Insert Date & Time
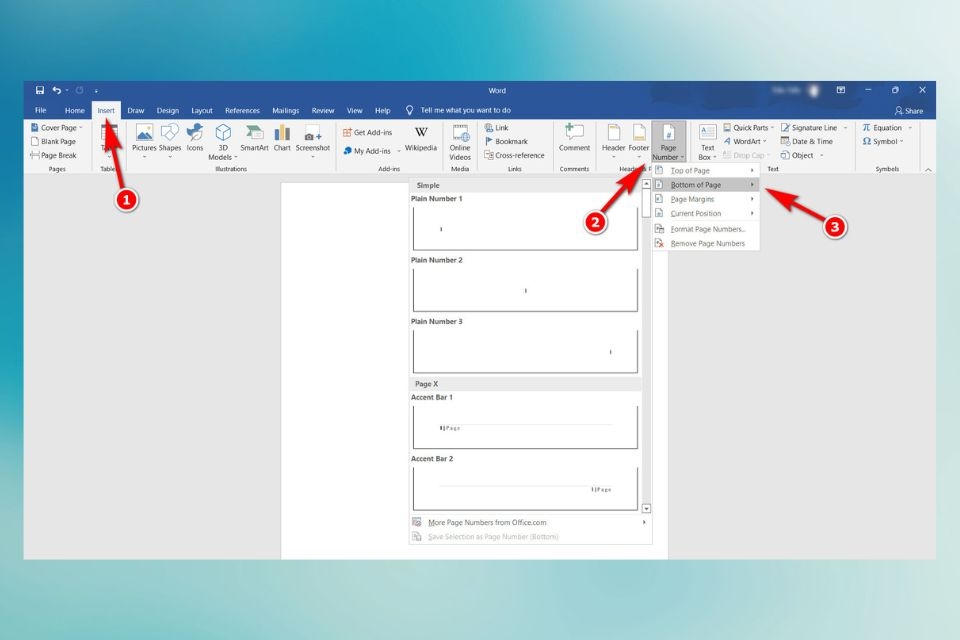Image resolution: width=960 pixels, height=640 pixels. pyautogui.click(x=806, y=141)
